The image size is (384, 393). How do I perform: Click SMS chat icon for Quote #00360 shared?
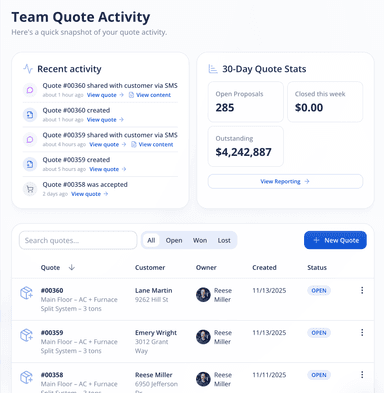coord(30,90)
